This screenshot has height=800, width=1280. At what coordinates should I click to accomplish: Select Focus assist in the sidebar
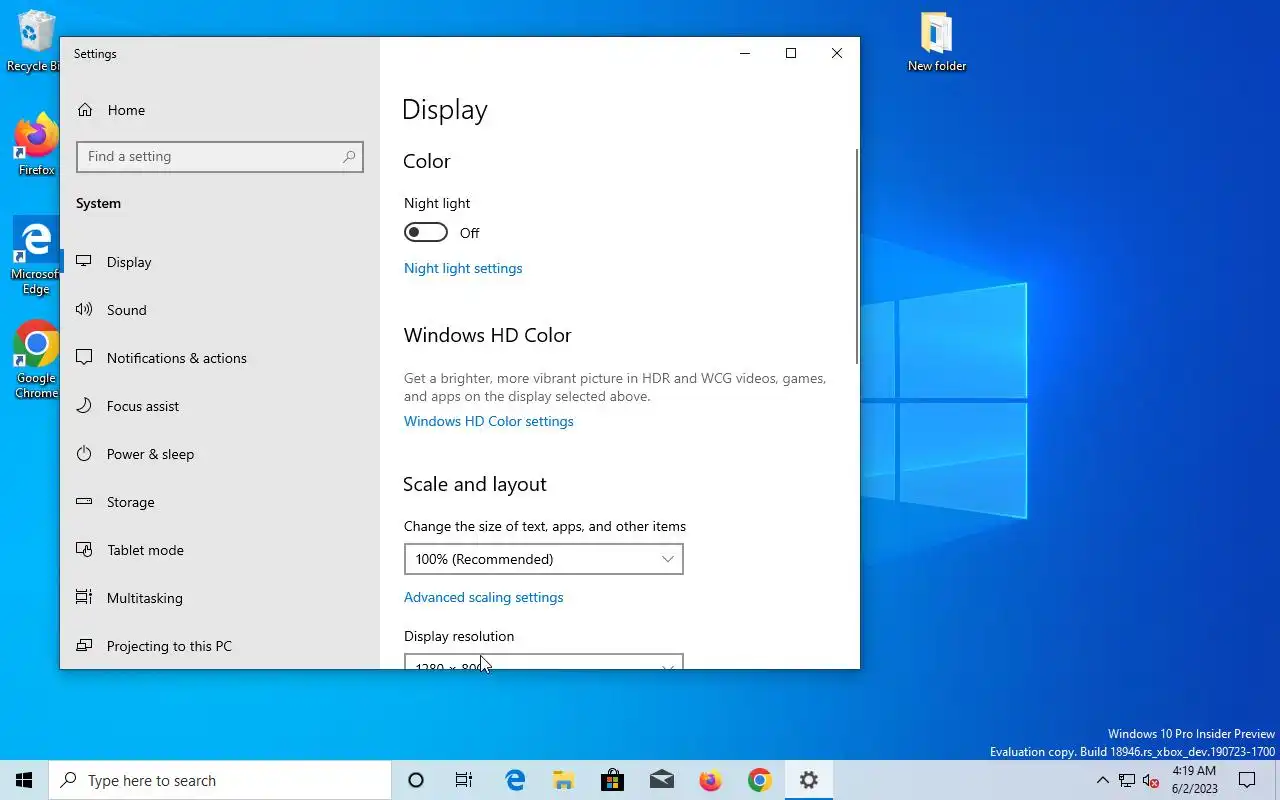click(220, 406)
